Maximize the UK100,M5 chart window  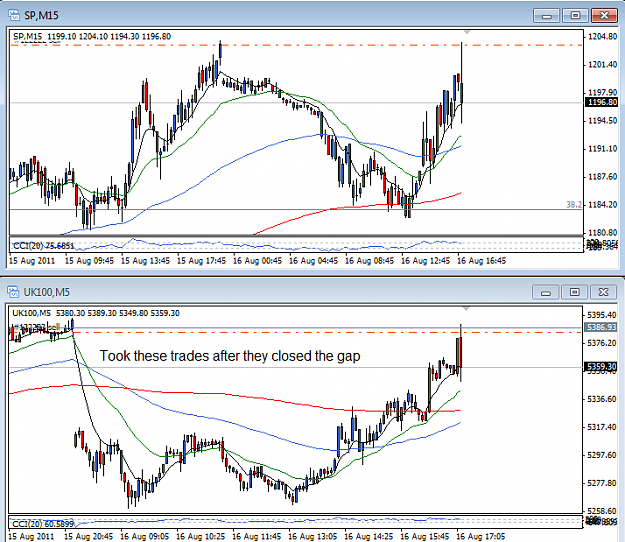pyautogui.click(x=575, y=292)
